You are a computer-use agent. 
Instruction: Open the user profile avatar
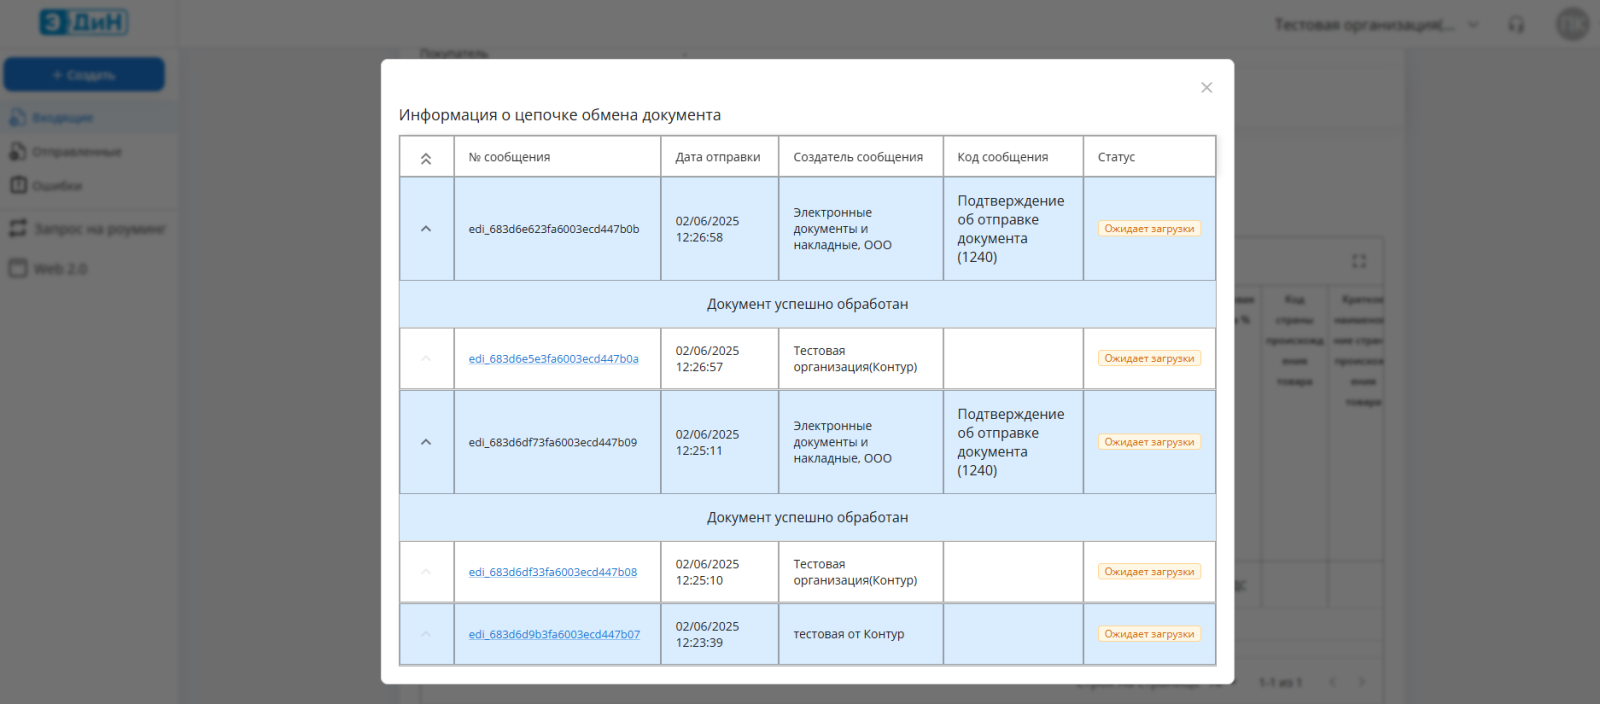coord(1571,24)
